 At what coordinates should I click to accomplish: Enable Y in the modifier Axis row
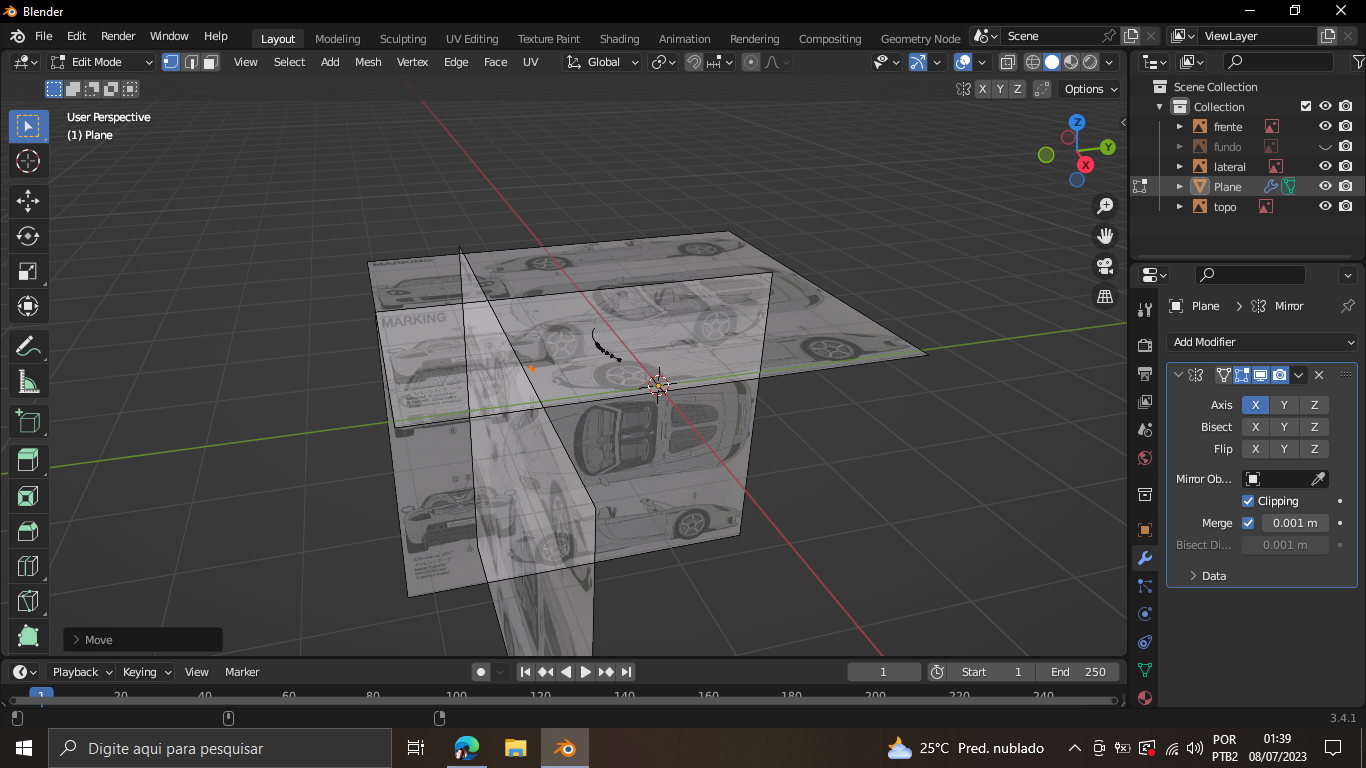click(x=1285, y=405)
